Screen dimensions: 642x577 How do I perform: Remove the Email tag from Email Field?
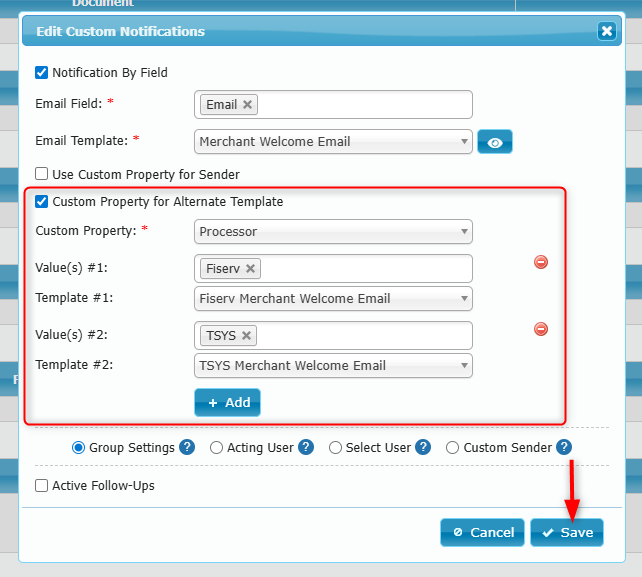248,105
